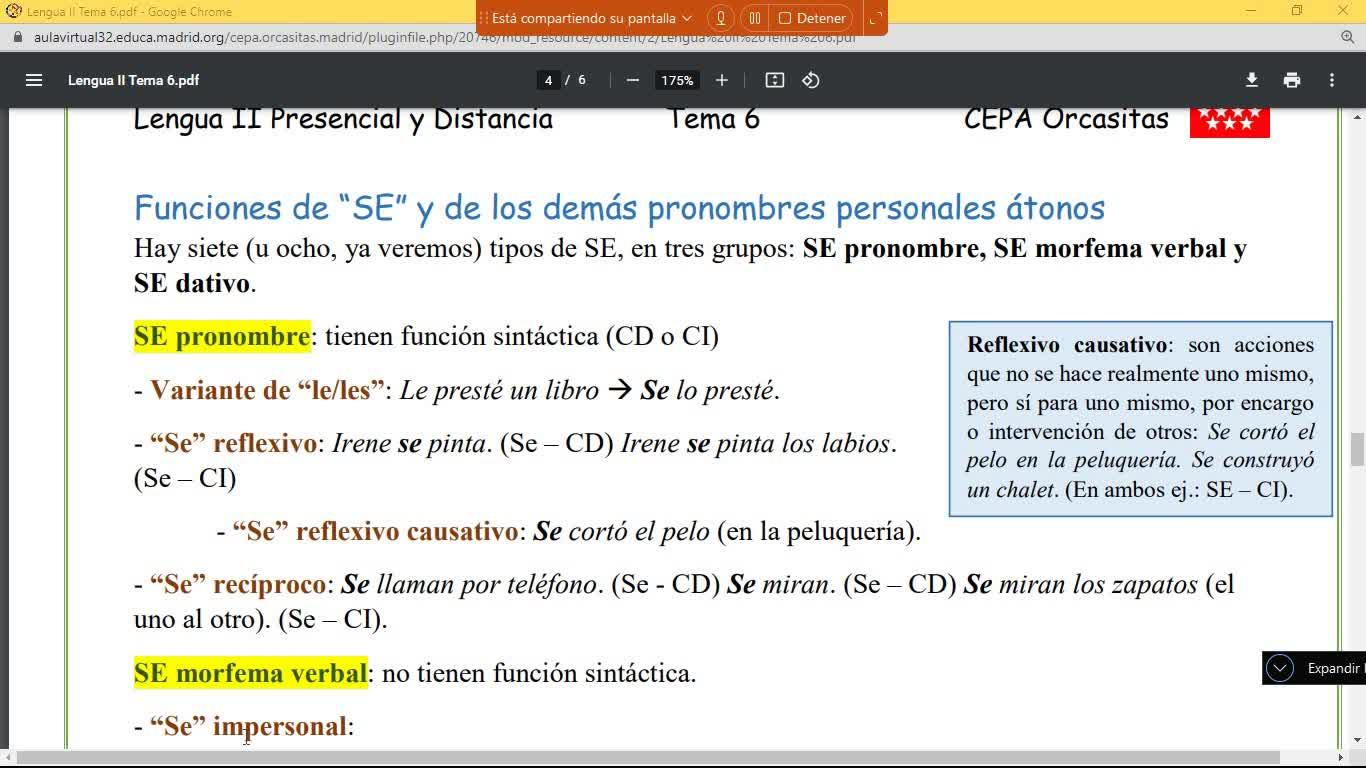Rotate the PDF document counterclockwise
Screen dimensions: 1366x768
tap(811, 80)
